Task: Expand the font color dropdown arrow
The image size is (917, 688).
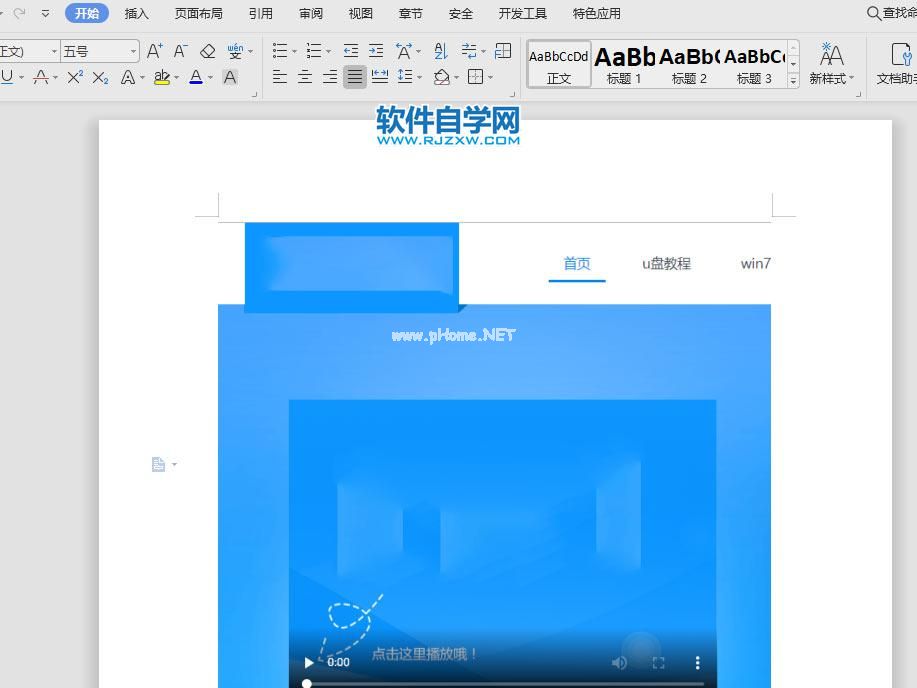Action: 209,77
